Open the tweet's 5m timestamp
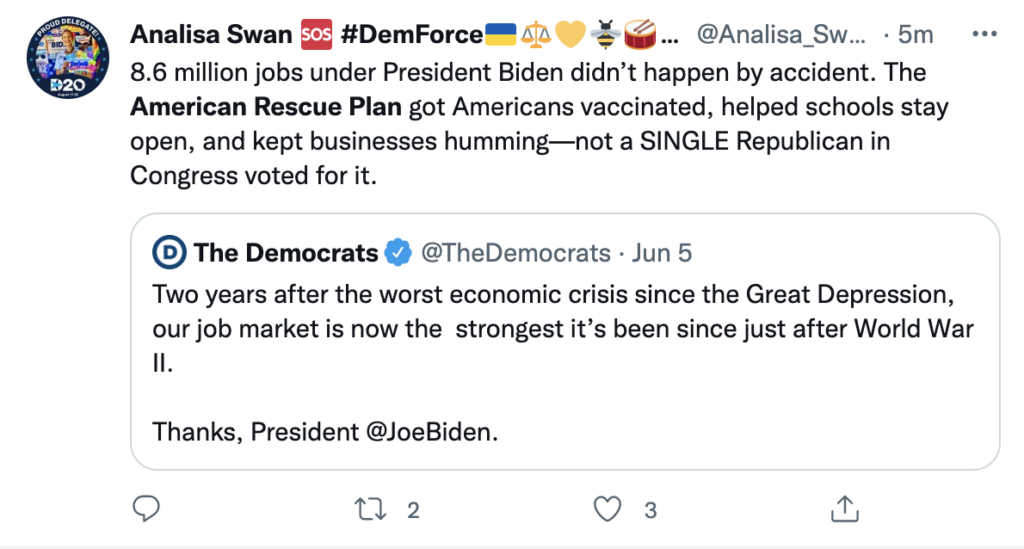This screenshot has height=549, width=1024. tap(915, 34)
